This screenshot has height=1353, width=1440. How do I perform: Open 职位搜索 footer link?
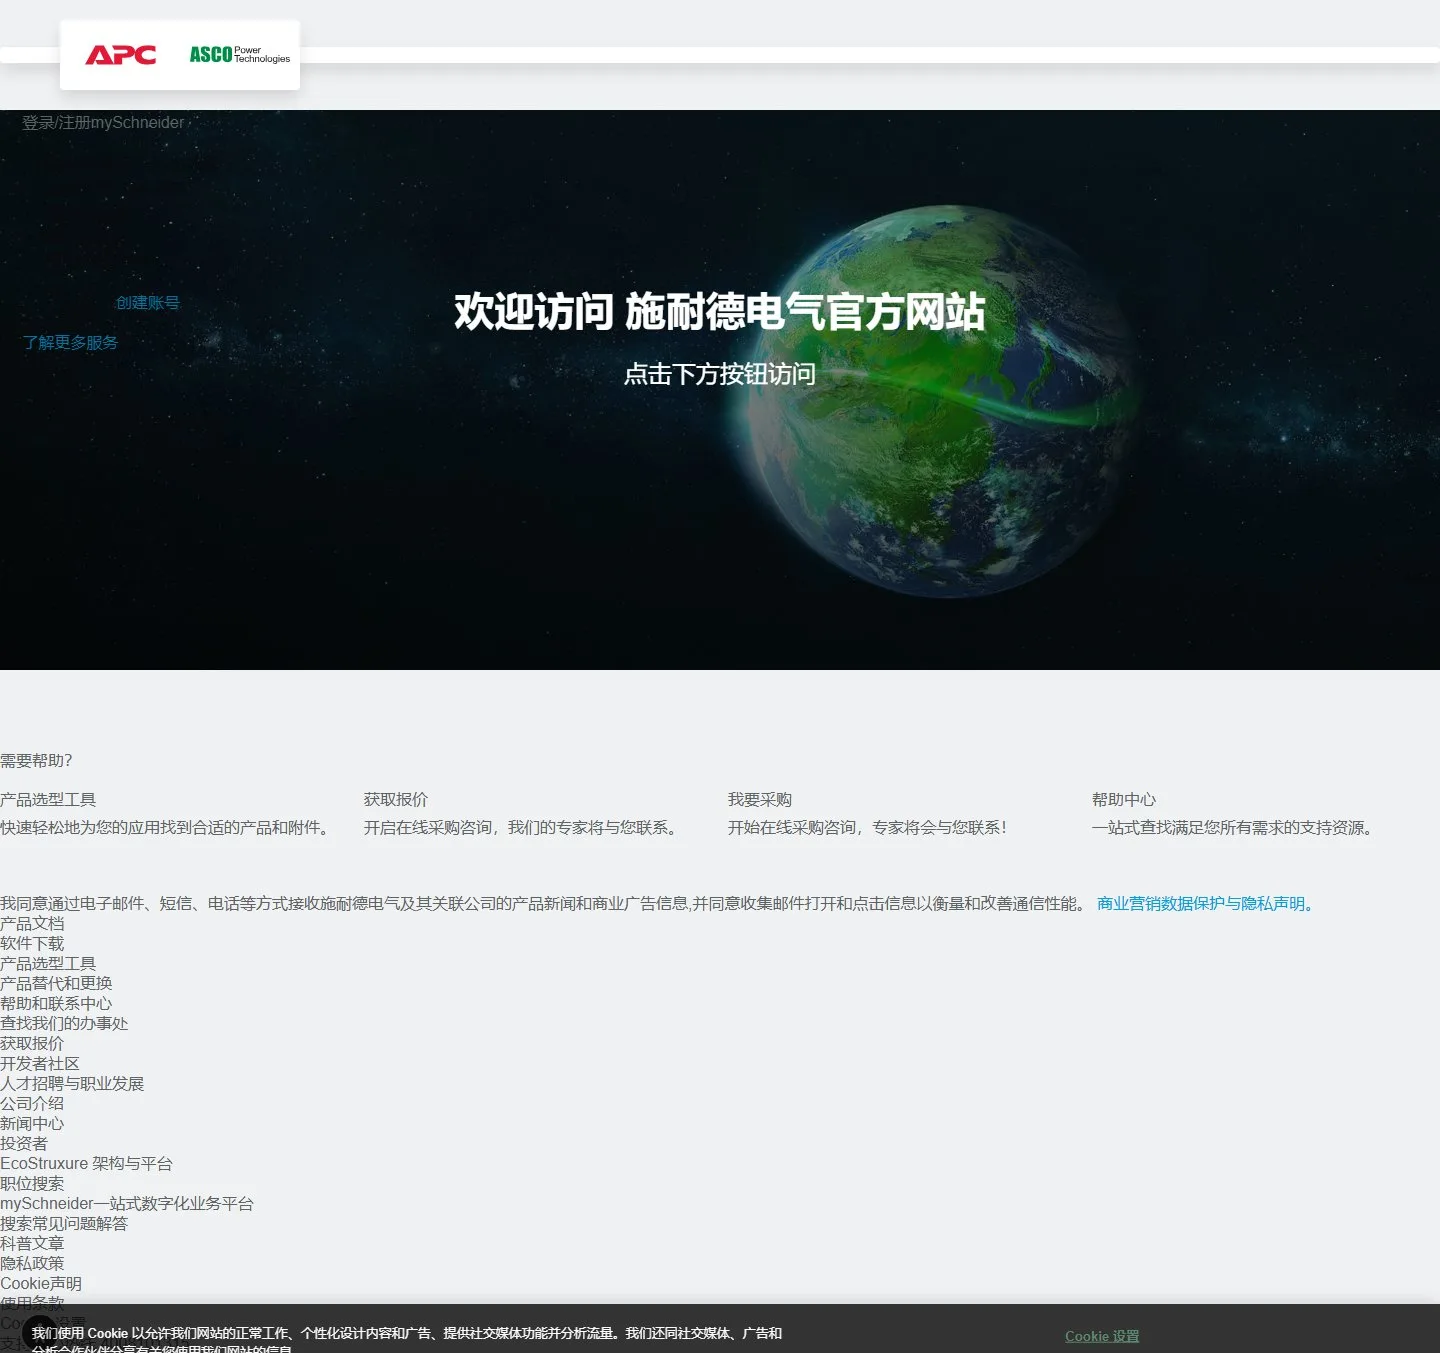tap(32, 1183)
